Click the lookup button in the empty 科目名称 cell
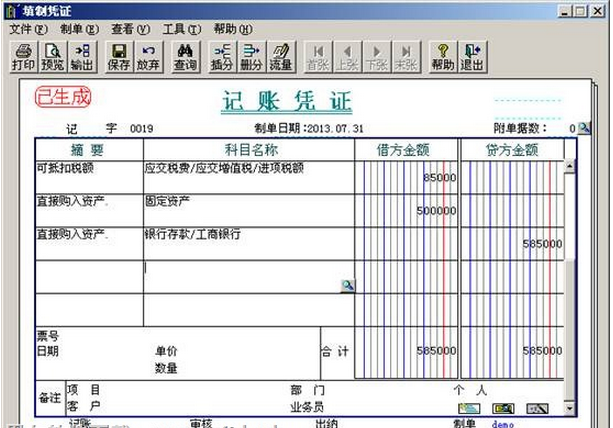 pos(347,286)
